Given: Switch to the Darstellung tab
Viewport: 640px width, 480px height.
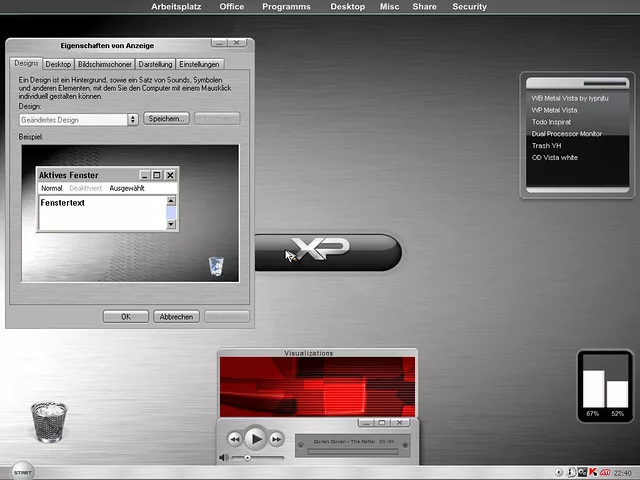Looking at the screenshot, I should (x=155, y=64).
